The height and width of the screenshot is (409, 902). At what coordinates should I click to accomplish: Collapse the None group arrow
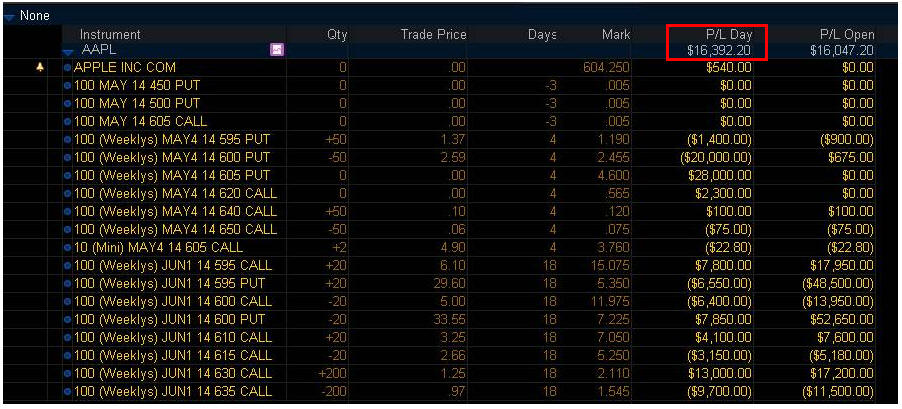click(8, 16)
